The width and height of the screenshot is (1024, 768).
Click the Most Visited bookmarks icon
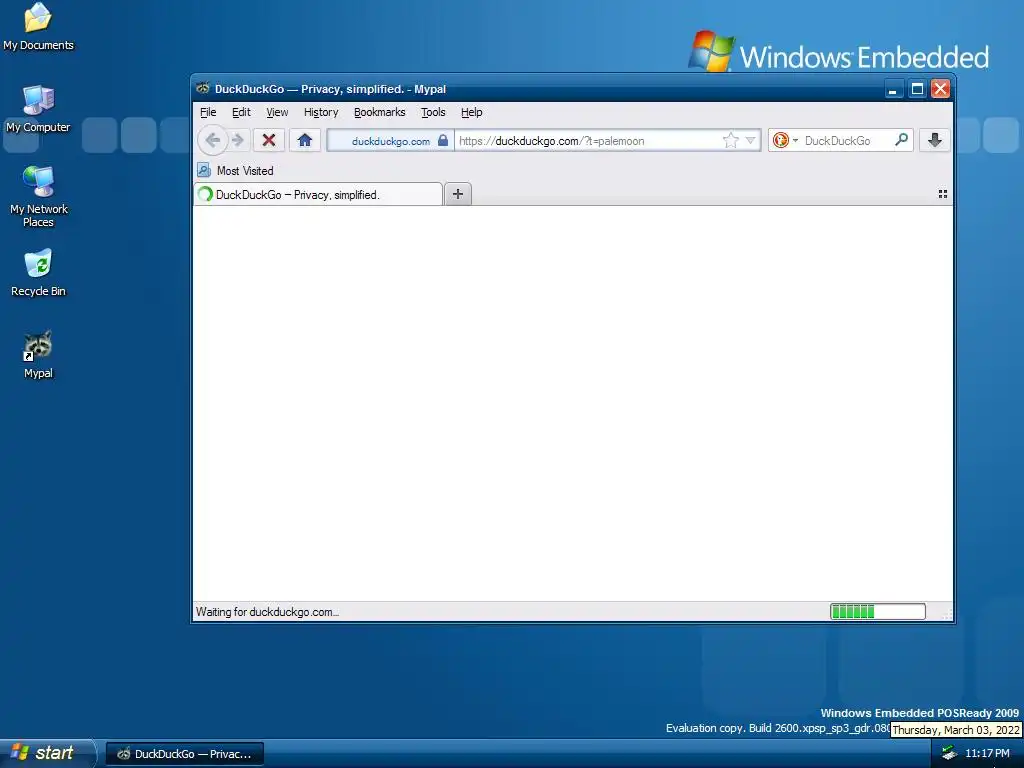click(204, 170)
